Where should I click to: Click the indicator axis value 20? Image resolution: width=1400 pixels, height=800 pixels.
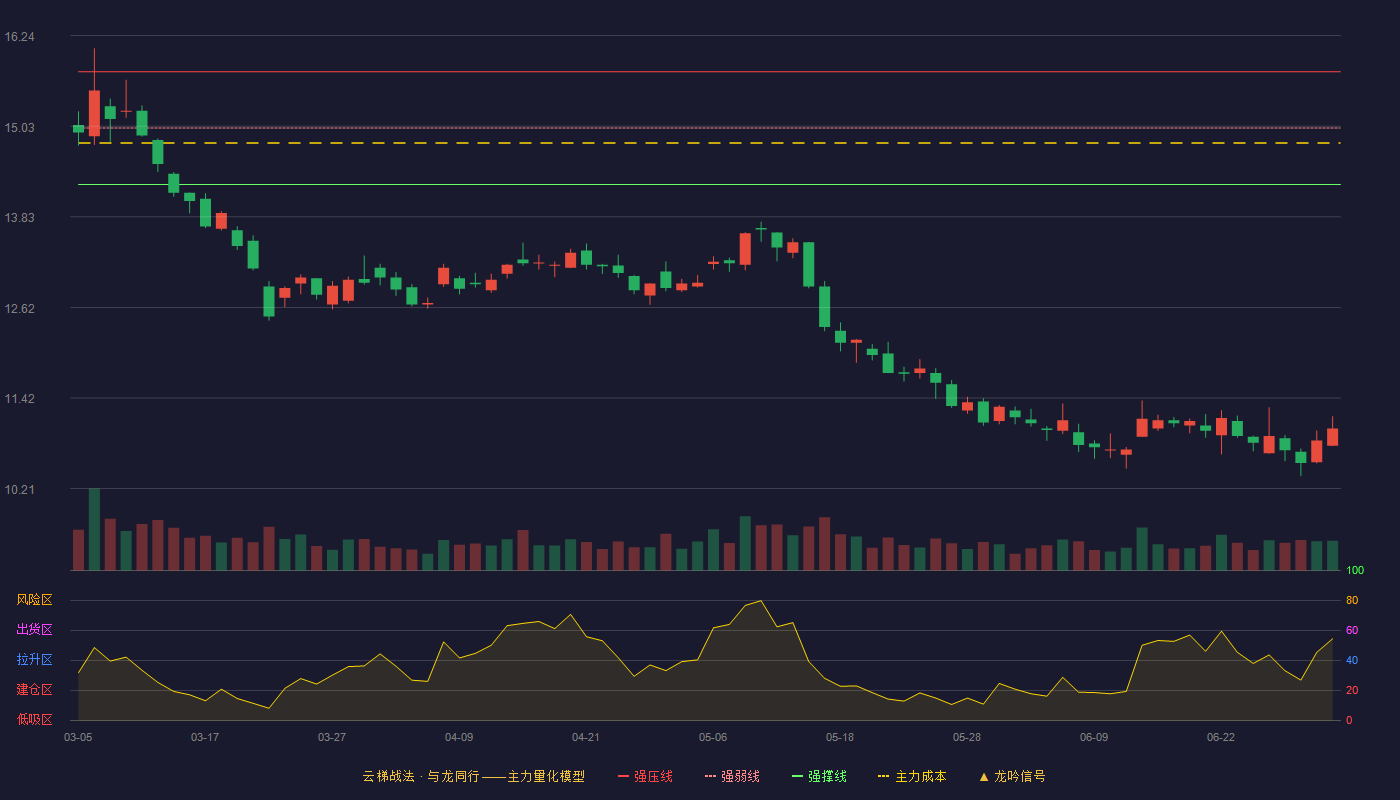point(1352,691)
